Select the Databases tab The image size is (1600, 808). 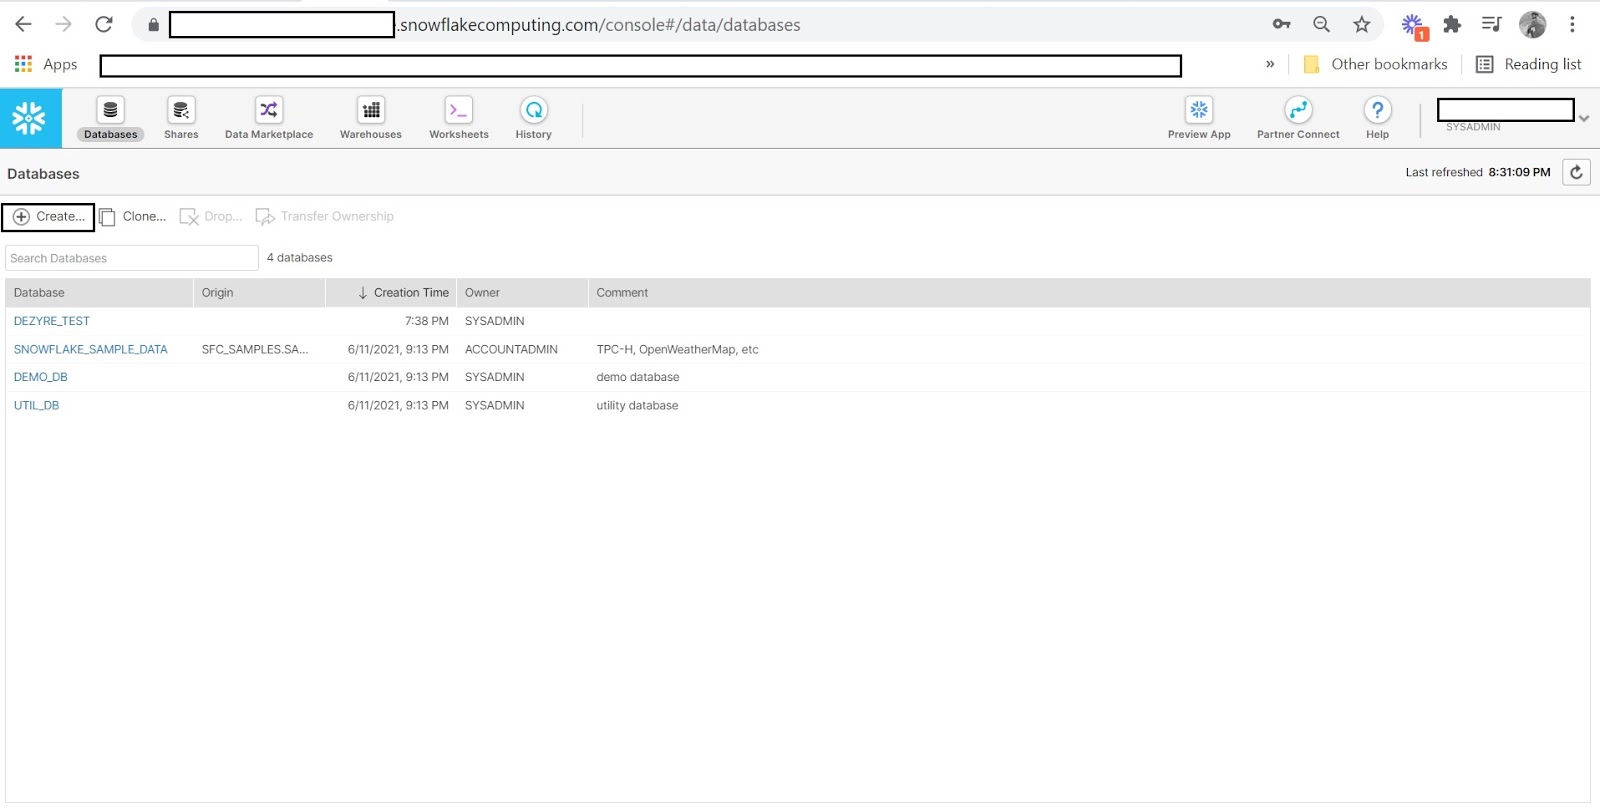click(110, 118)
